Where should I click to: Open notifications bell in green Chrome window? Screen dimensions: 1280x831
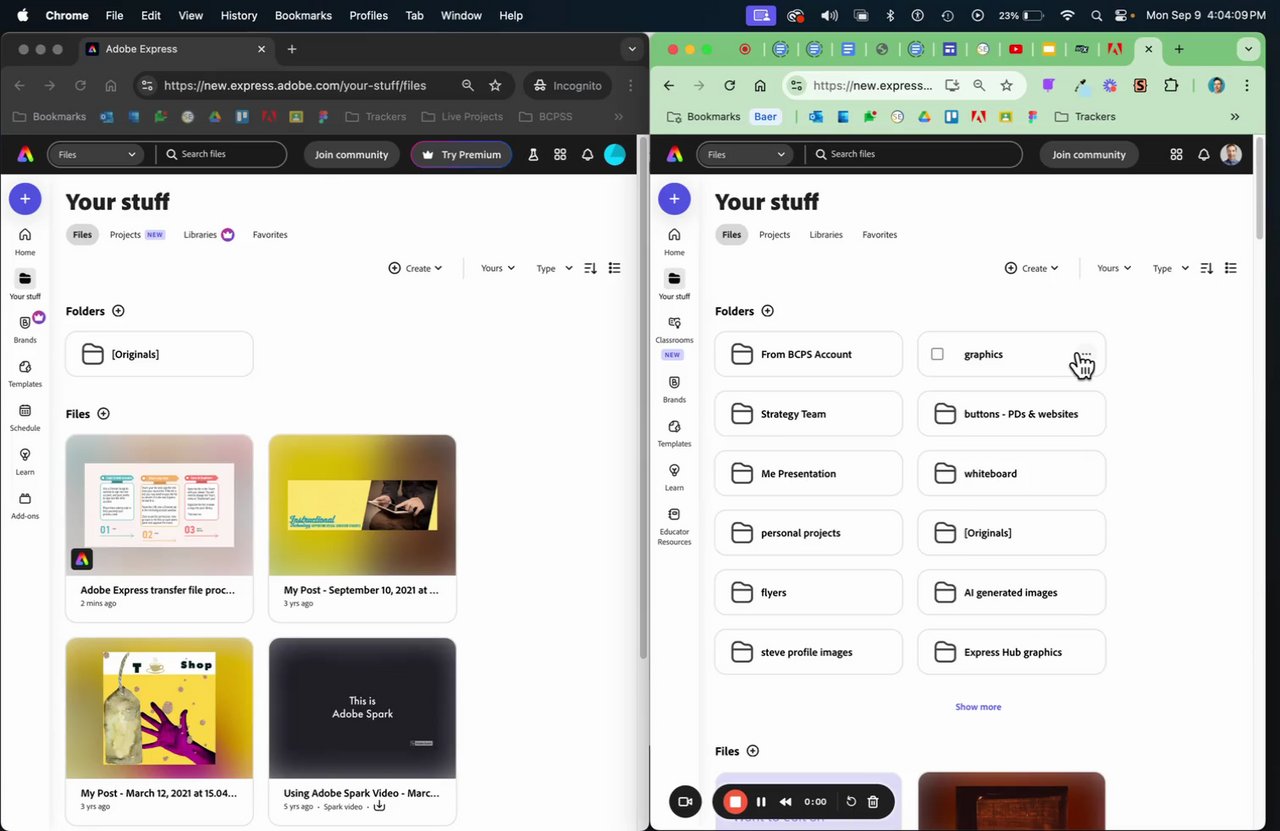pyautogui.click(x=1204, y=155)
